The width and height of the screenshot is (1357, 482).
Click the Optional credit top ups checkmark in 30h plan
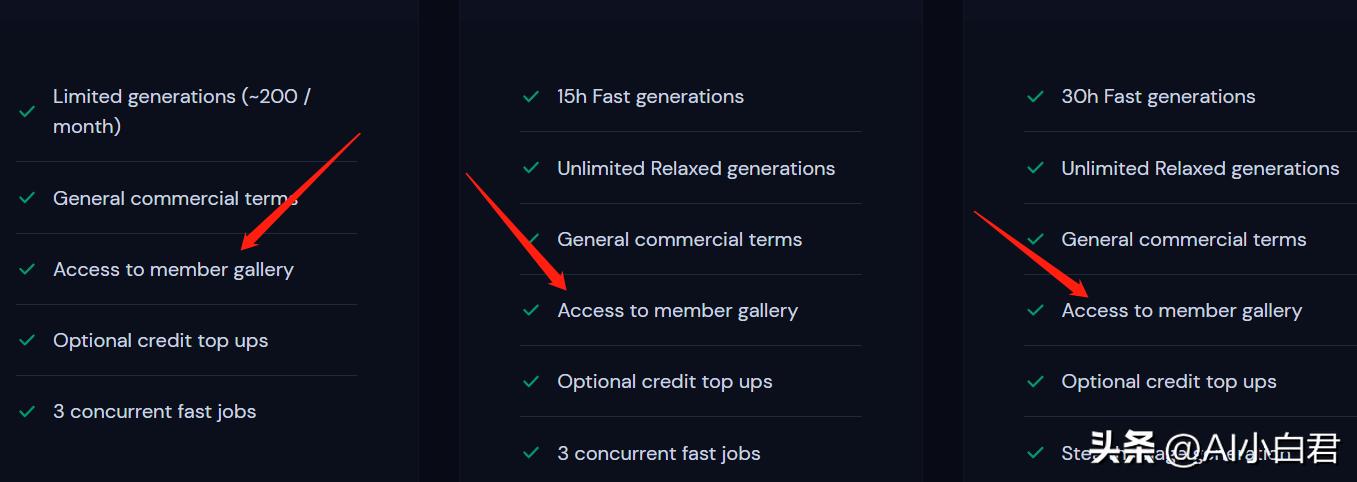click(x=1036, y=381)
